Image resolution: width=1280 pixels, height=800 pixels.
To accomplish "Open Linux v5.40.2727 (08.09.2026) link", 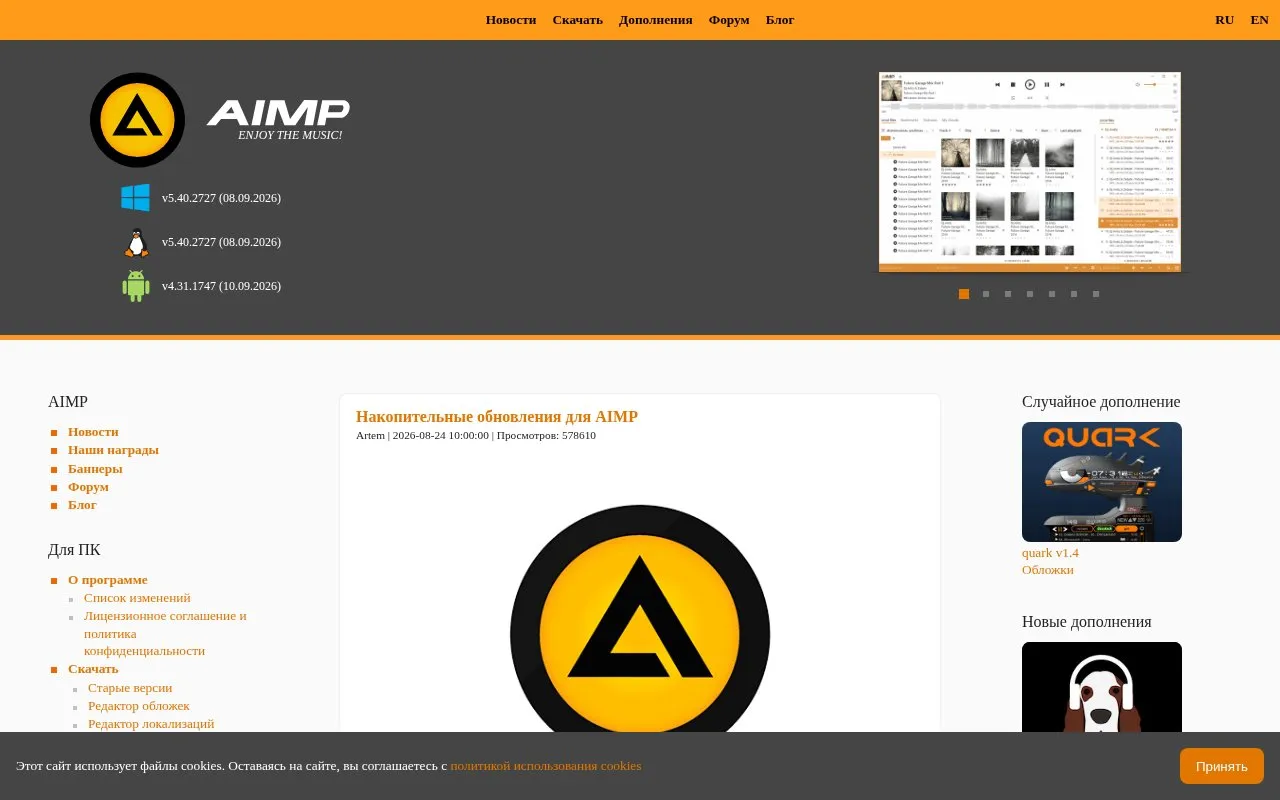I will click(x=221, y=242).
